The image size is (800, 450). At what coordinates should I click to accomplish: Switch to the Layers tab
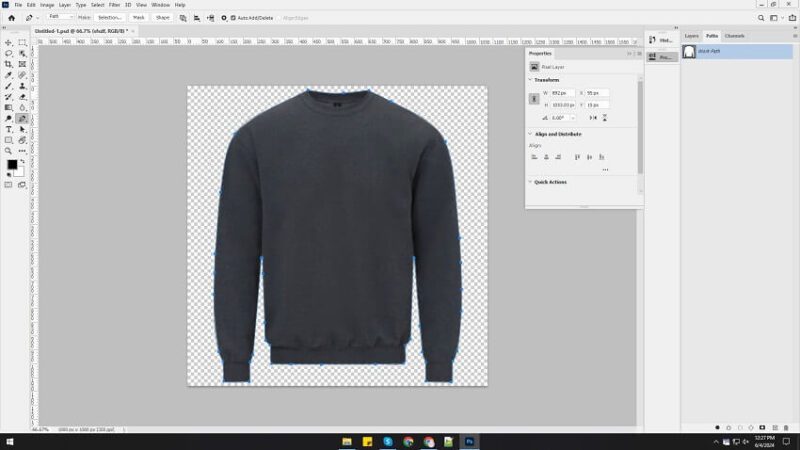(691, 36)
